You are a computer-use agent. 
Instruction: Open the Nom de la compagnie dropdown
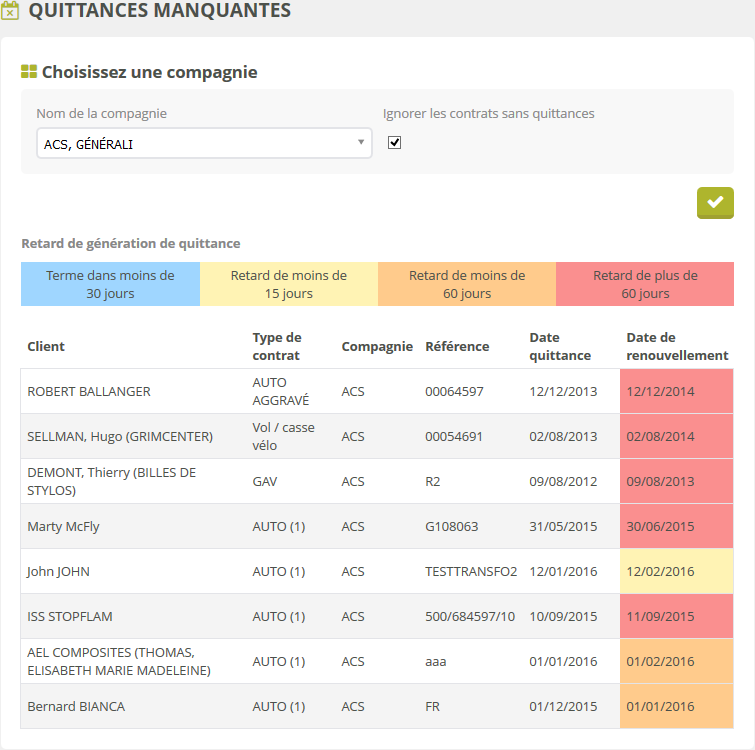pos(204,144)
